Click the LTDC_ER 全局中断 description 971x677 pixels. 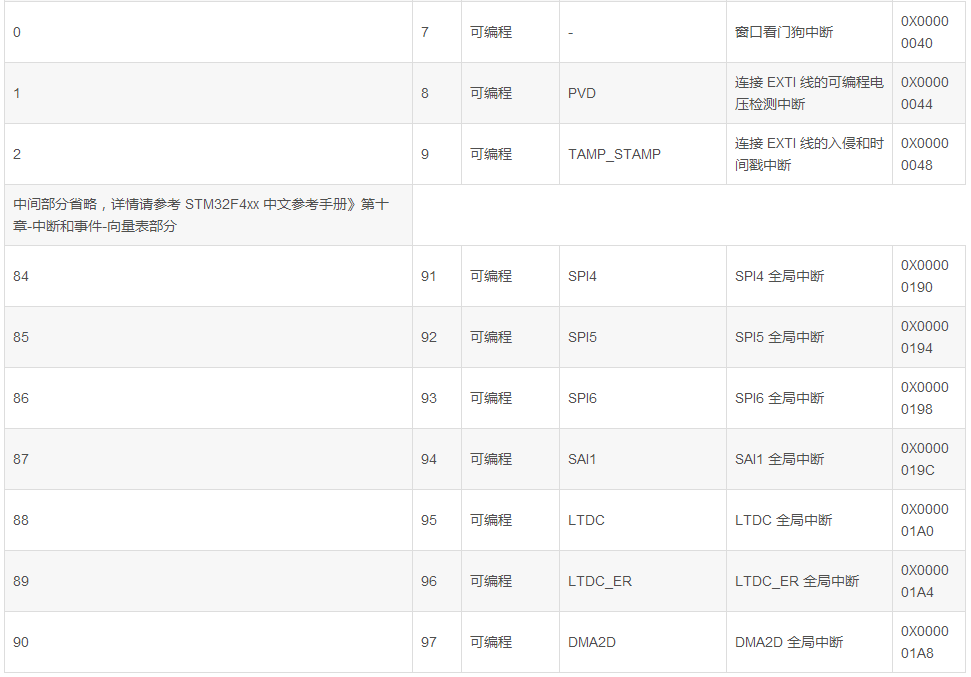point(796,581)
